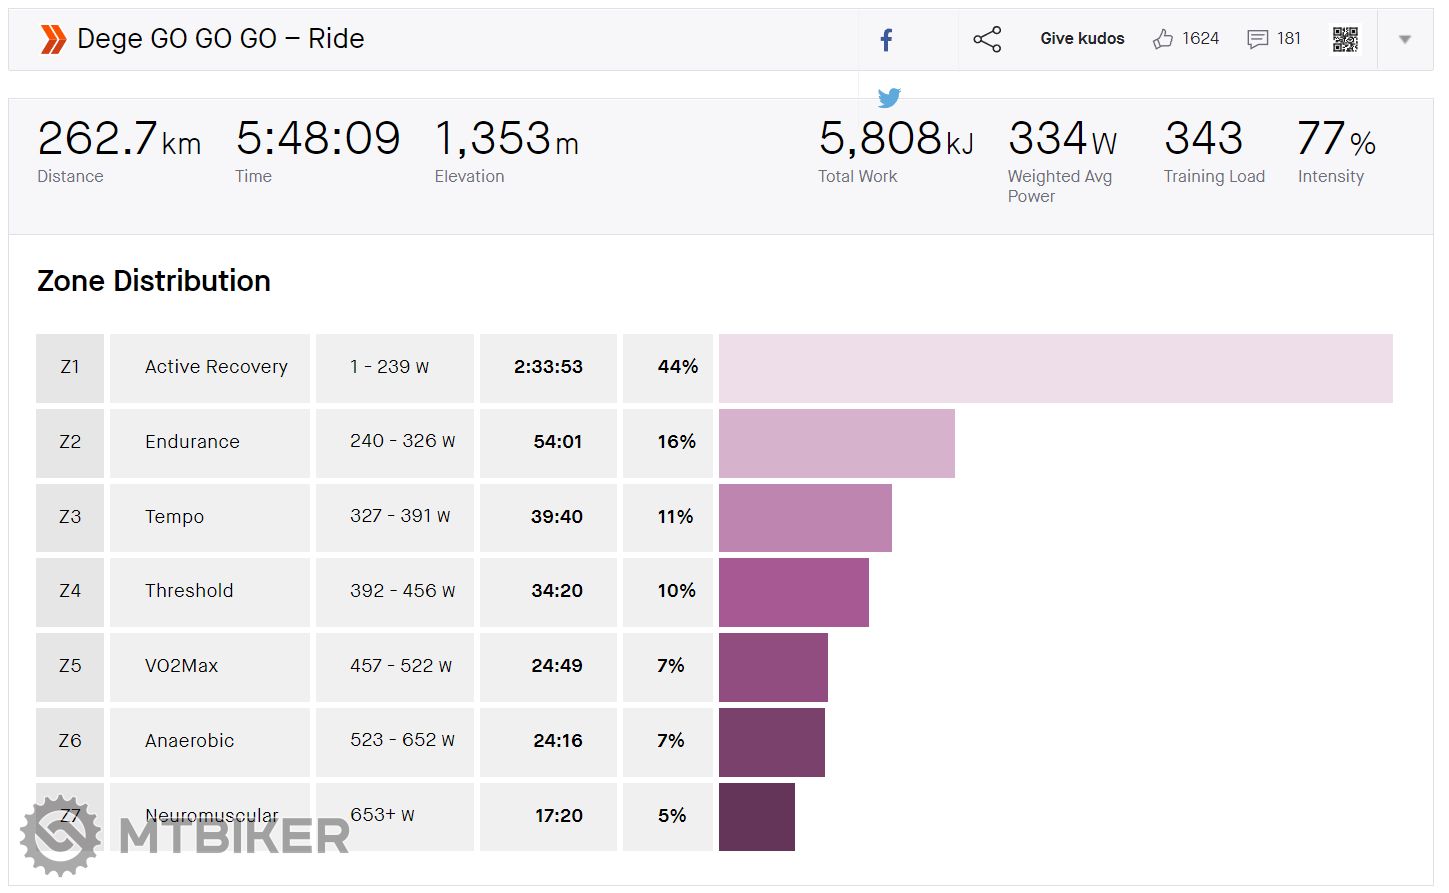Click the Z4 Threshold zone label
Screen dimensions: 1449x893
(x=189, y=591)
